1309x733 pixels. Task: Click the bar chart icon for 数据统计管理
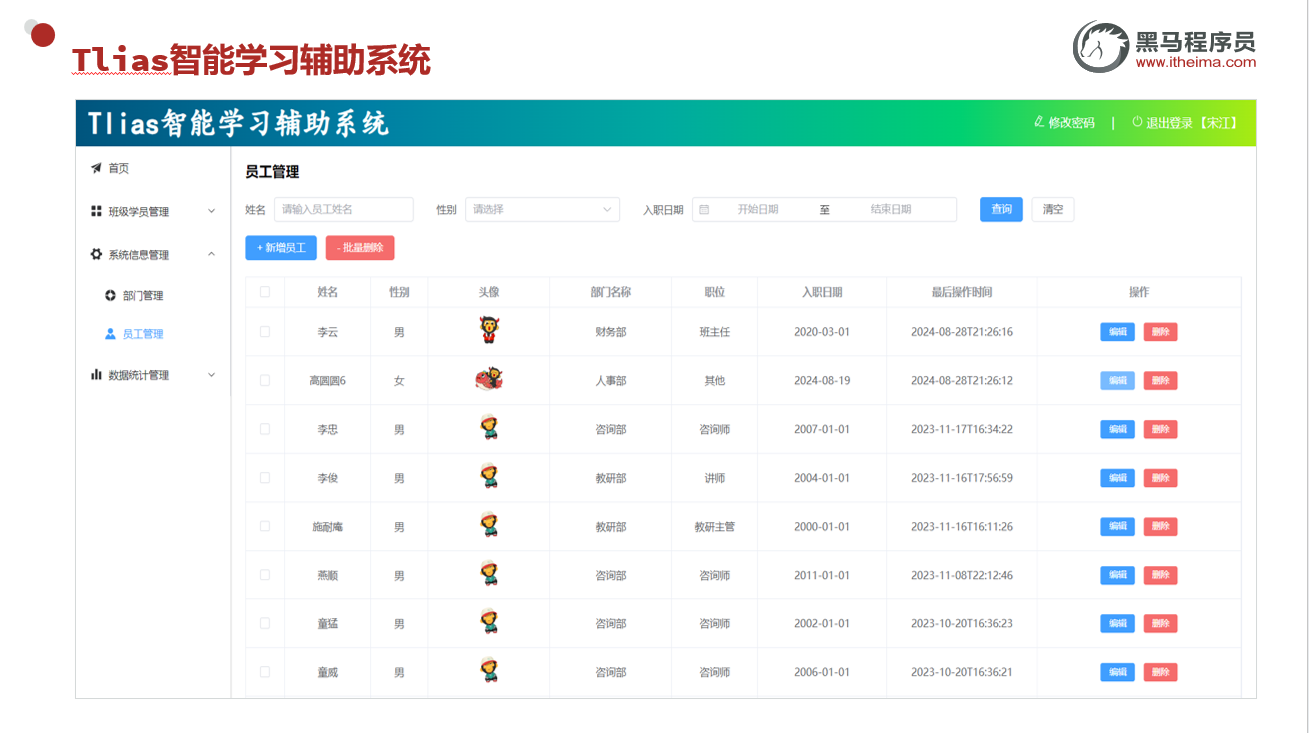[95, 374]
